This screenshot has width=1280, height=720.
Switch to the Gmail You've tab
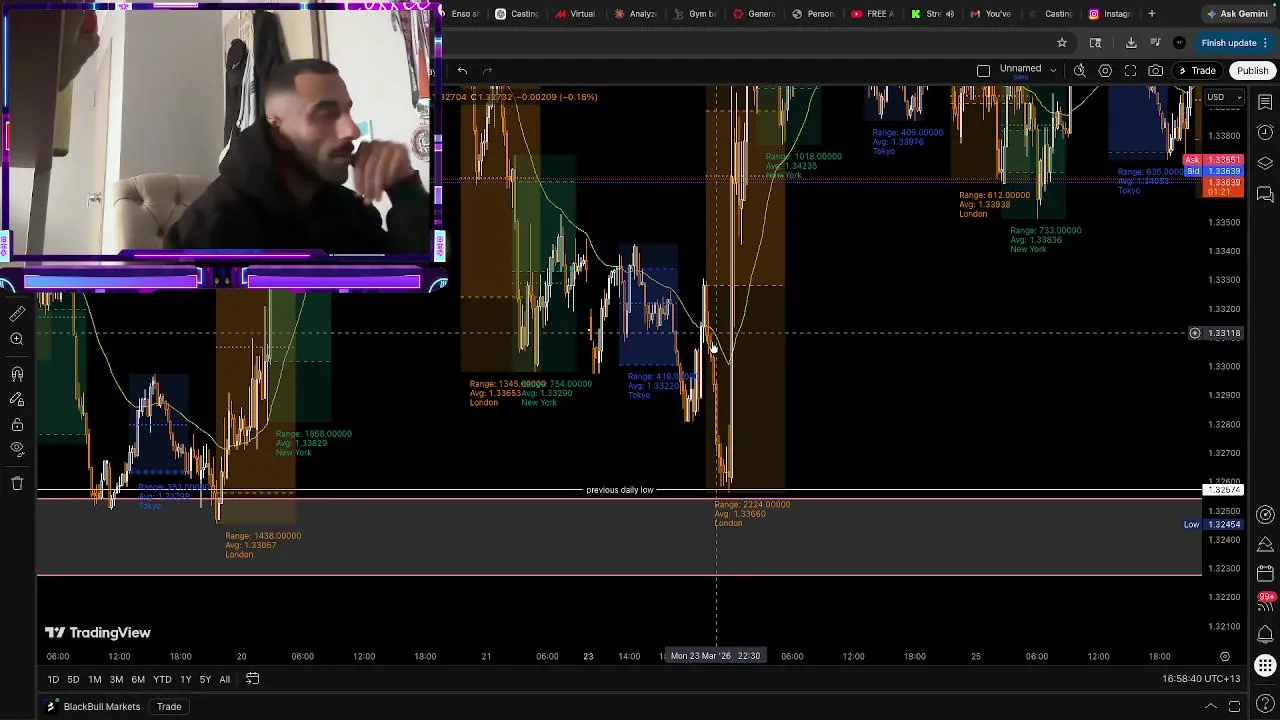(x=990, y=14)
